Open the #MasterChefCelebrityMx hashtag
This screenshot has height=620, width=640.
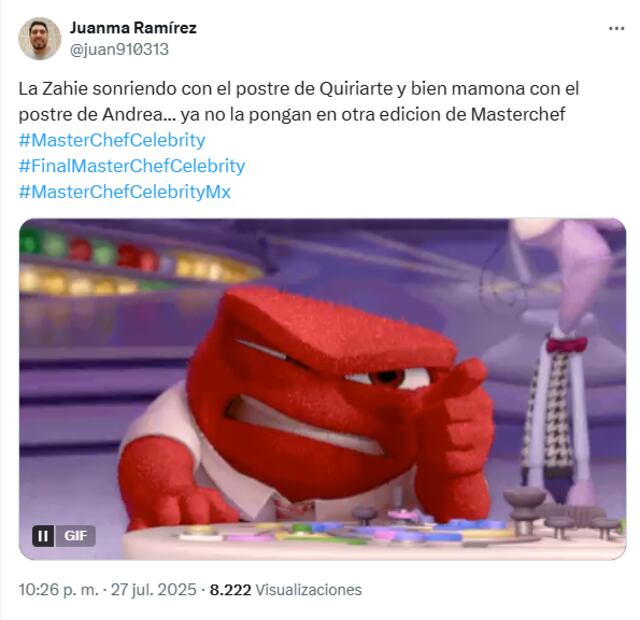tap(125, 191)
